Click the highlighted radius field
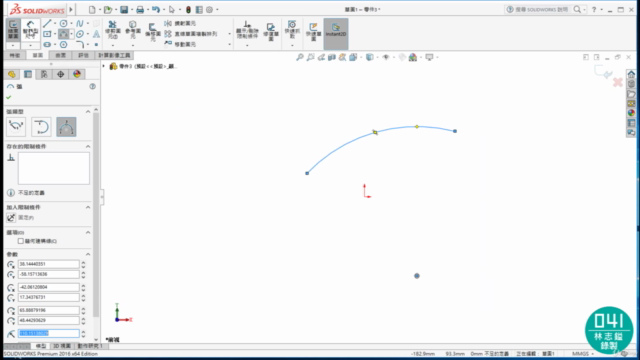 [49, 333]
